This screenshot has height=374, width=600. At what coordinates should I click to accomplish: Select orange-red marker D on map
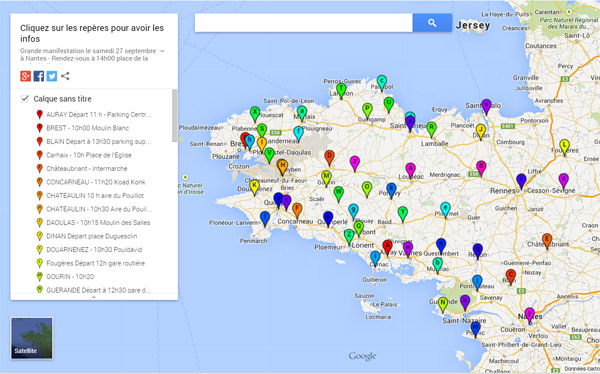(329, 157)
